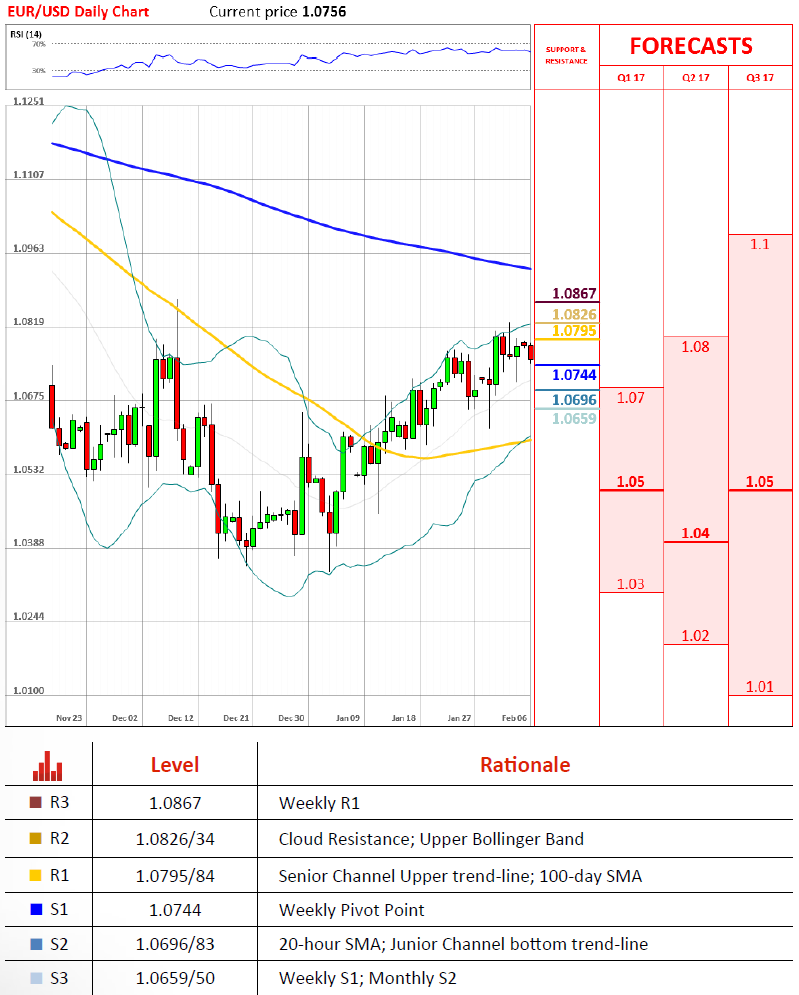Viewport: 799px width, 995px height.
Task: Click the 1.0100 price axis label
Action: click(29, 690)
